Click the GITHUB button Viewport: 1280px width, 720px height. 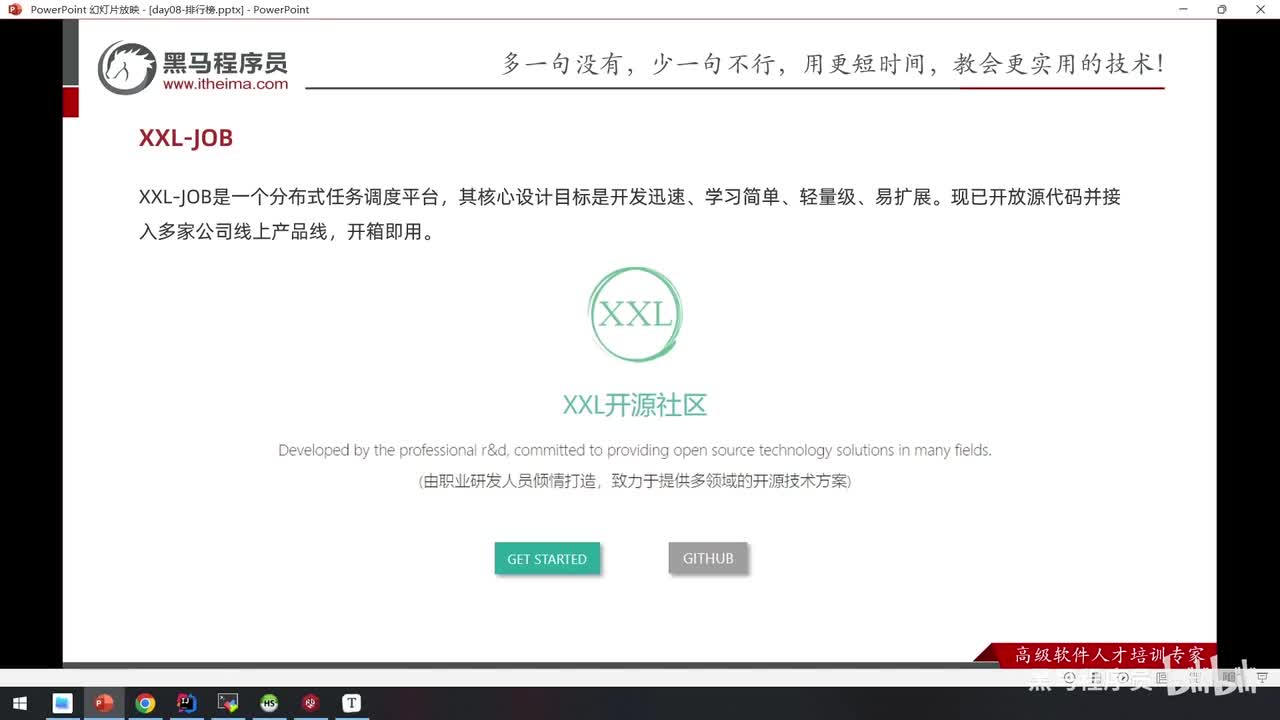[708, 558]
